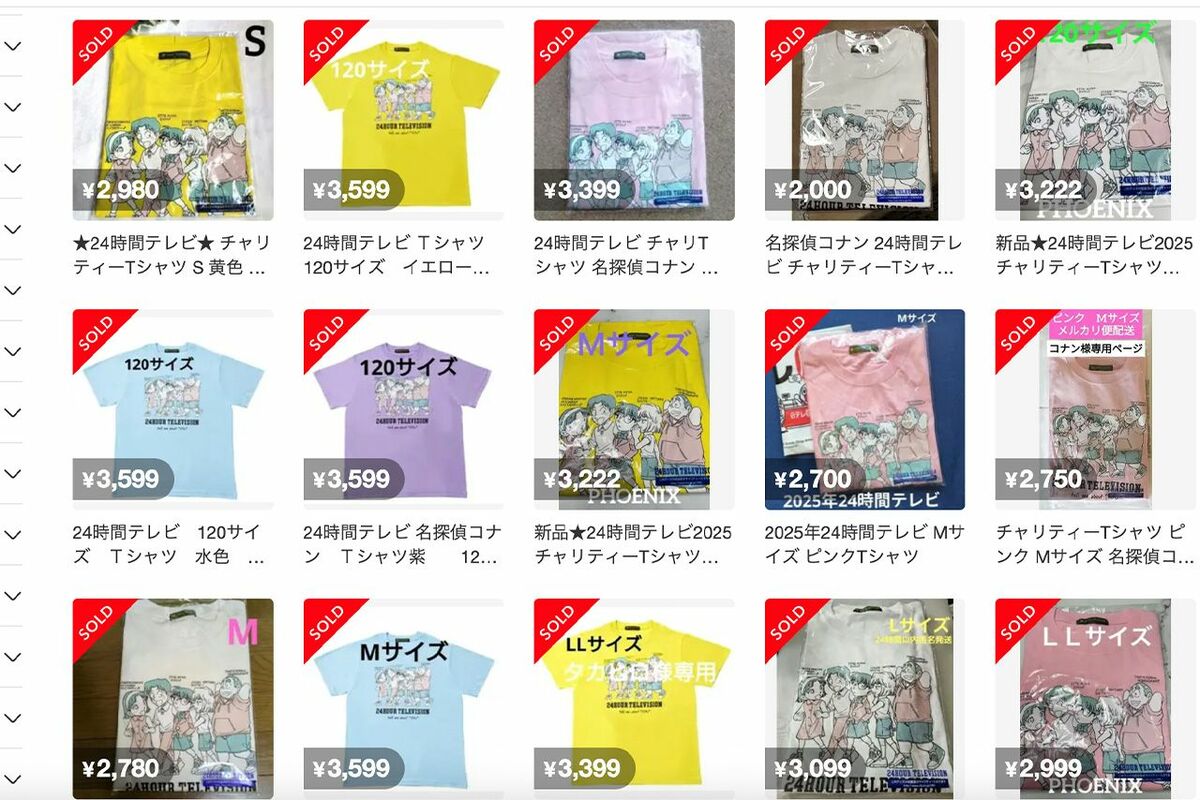This screenshot has width=1200, height=800.
Task: Open the light blue 120サイズ shirt thumbnail
Action: (173, 410)
